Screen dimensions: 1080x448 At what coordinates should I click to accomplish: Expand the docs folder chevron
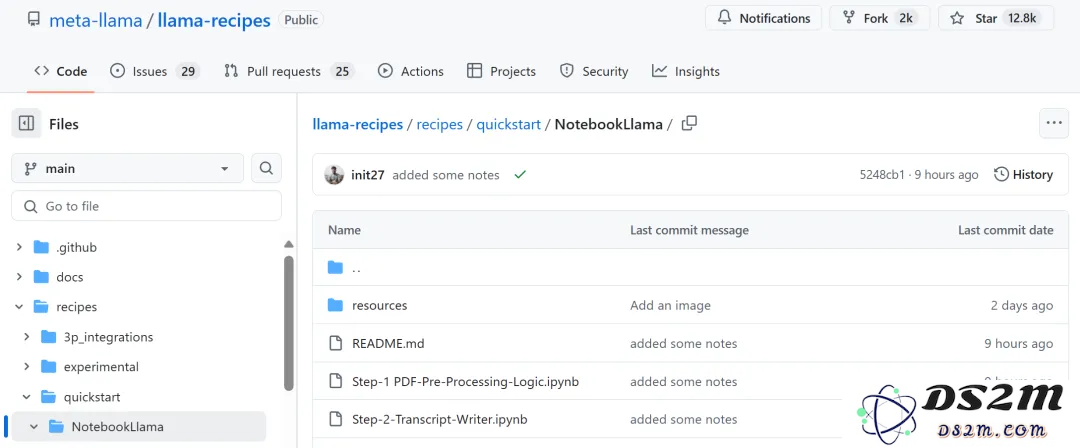pyautogui.click(x=19, y=277)
